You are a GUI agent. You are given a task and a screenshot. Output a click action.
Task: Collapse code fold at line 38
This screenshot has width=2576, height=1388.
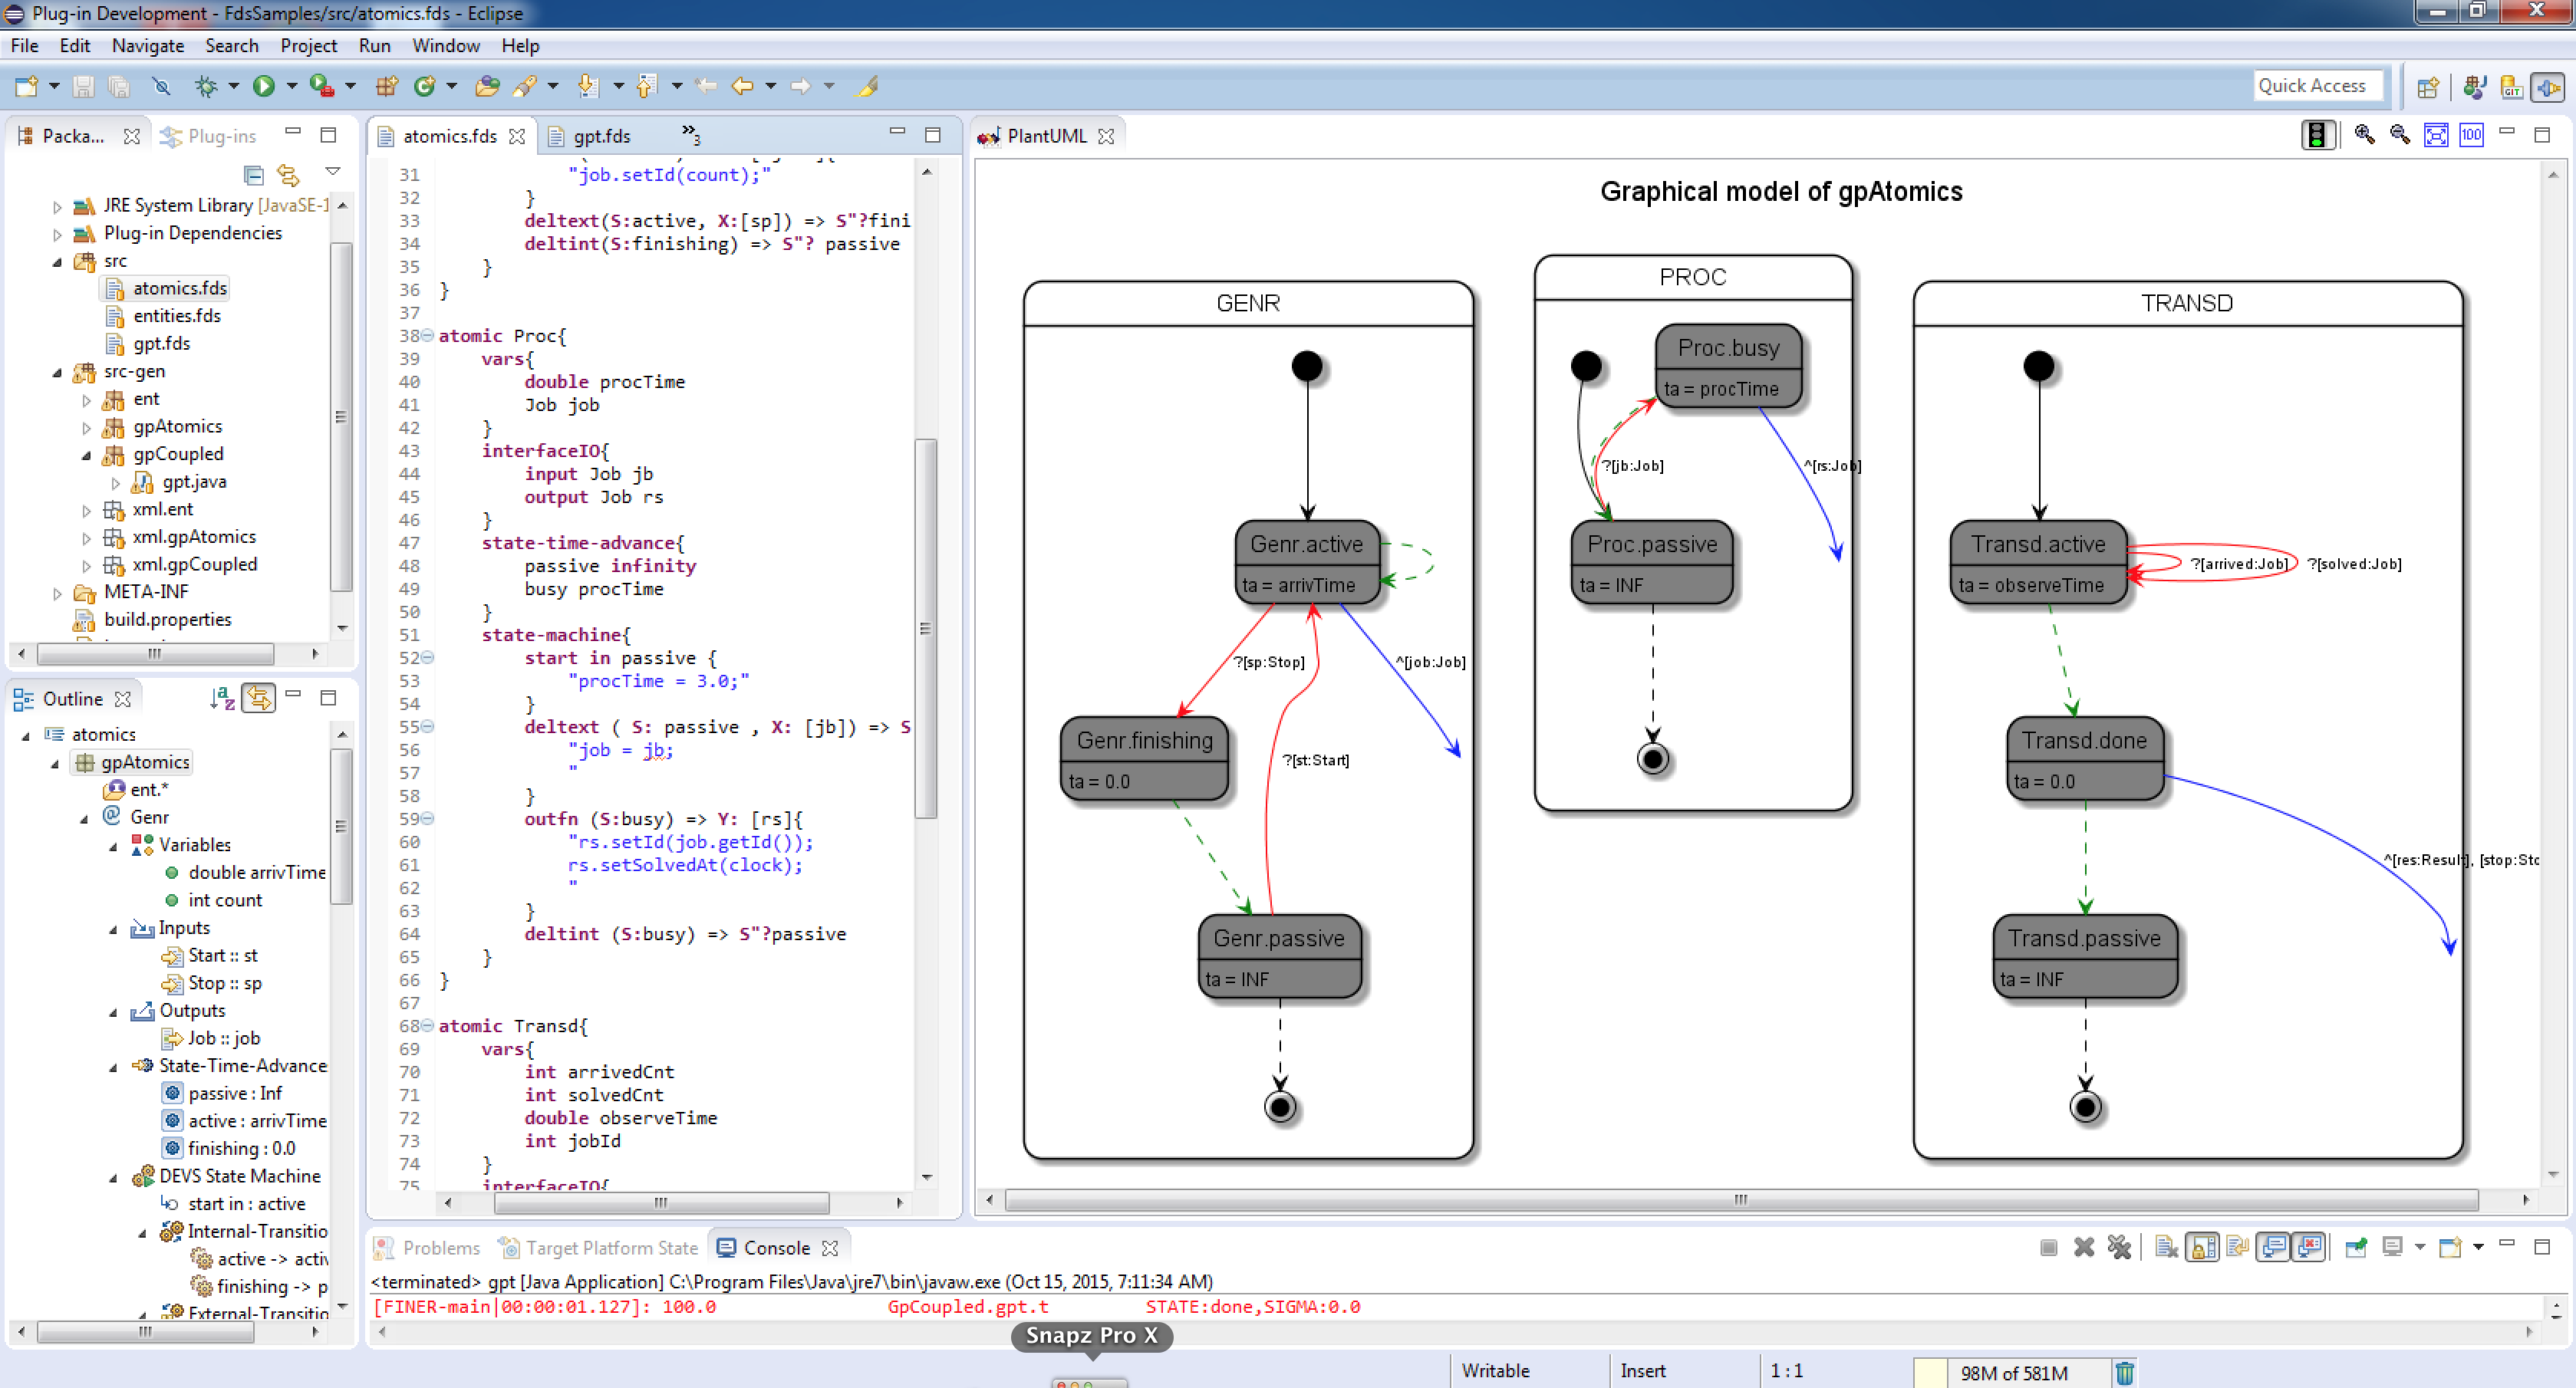(427, 336)
